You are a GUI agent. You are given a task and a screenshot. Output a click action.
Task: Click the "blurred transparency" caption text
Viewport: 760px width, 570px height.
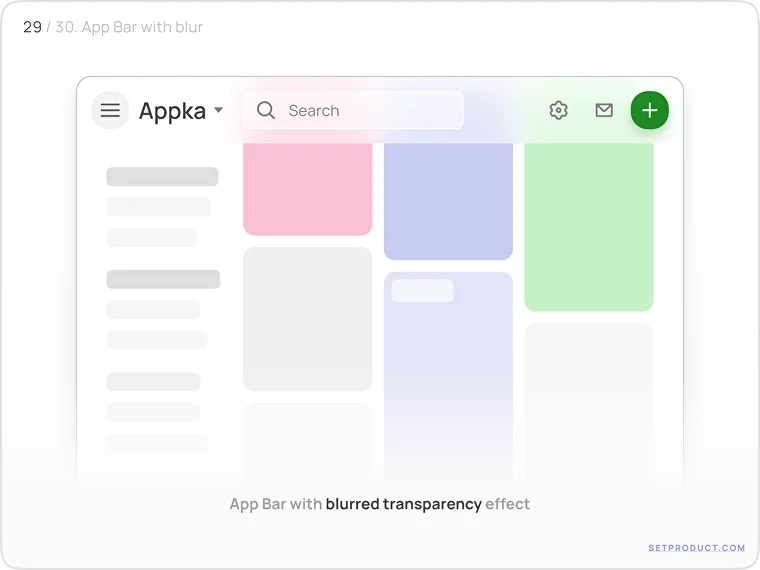403,504
